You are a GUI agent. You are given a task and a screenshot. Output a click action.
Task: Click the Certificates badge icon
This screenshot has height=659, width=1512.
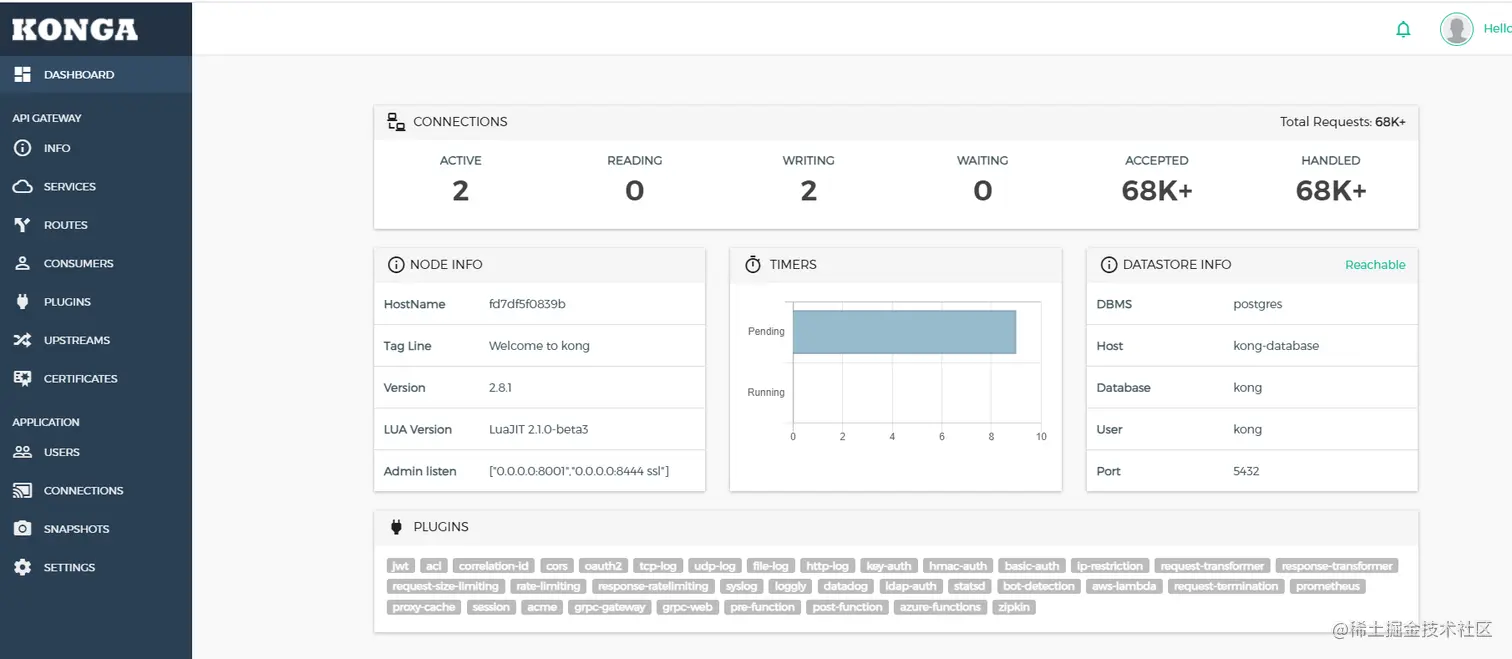[x=22, y=378]
